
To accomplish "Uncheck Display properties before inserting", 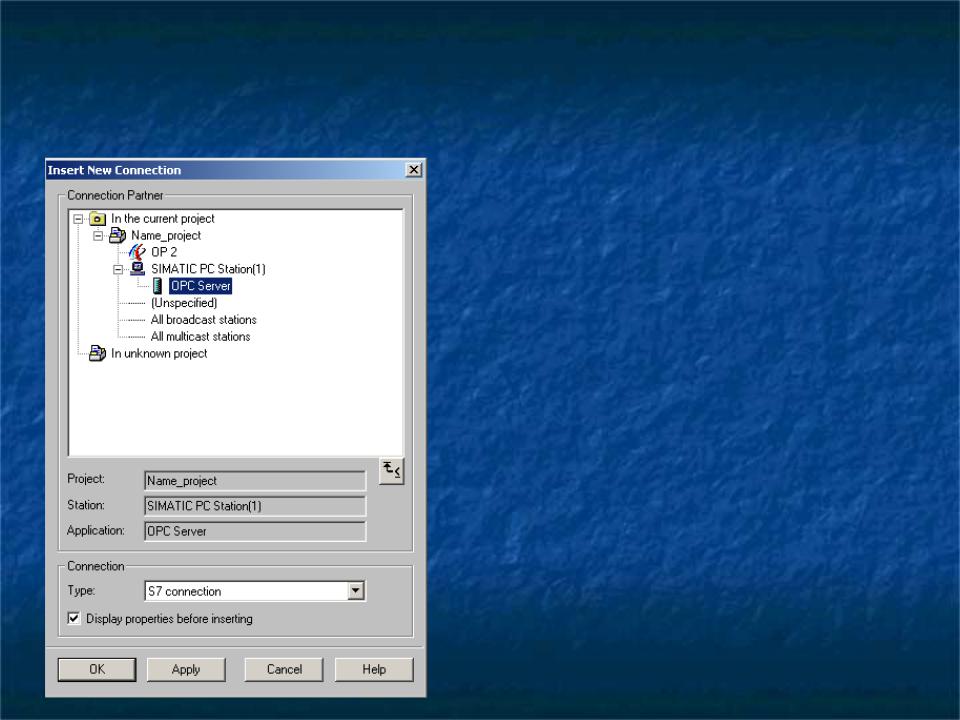I will (x=74, y=618).
